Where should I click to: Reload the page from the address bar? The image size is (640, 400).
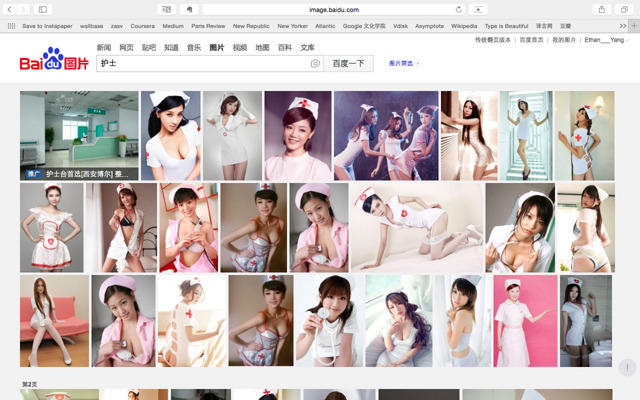(459, 9)
